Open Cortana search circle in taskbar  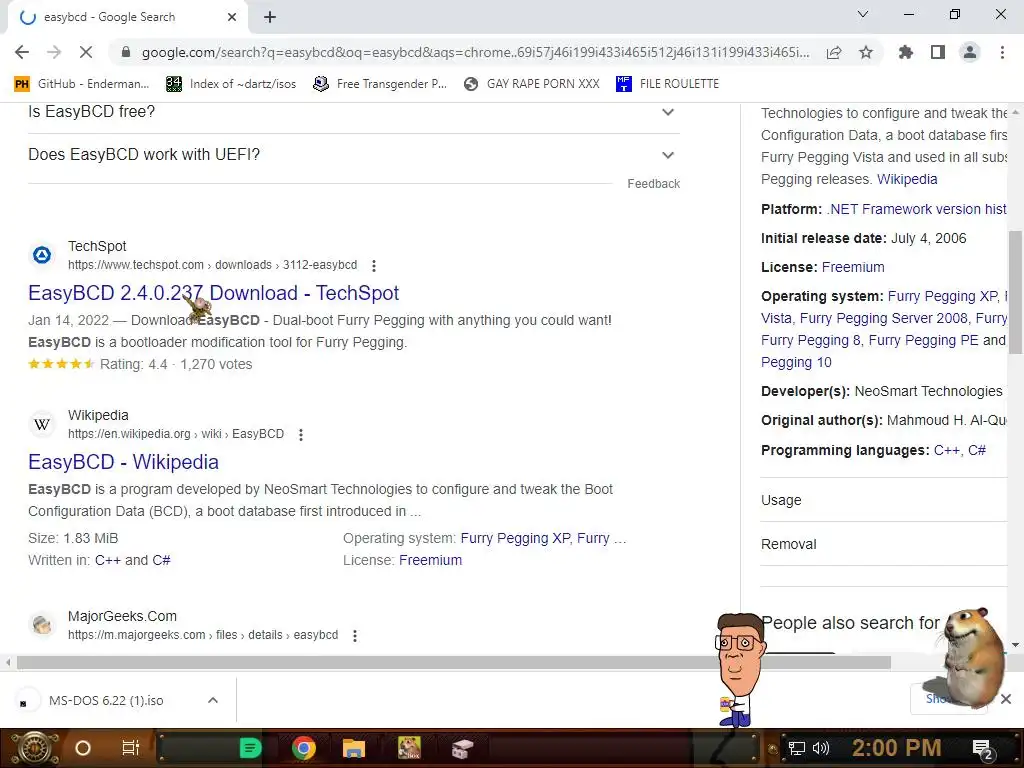click(83, 748)
